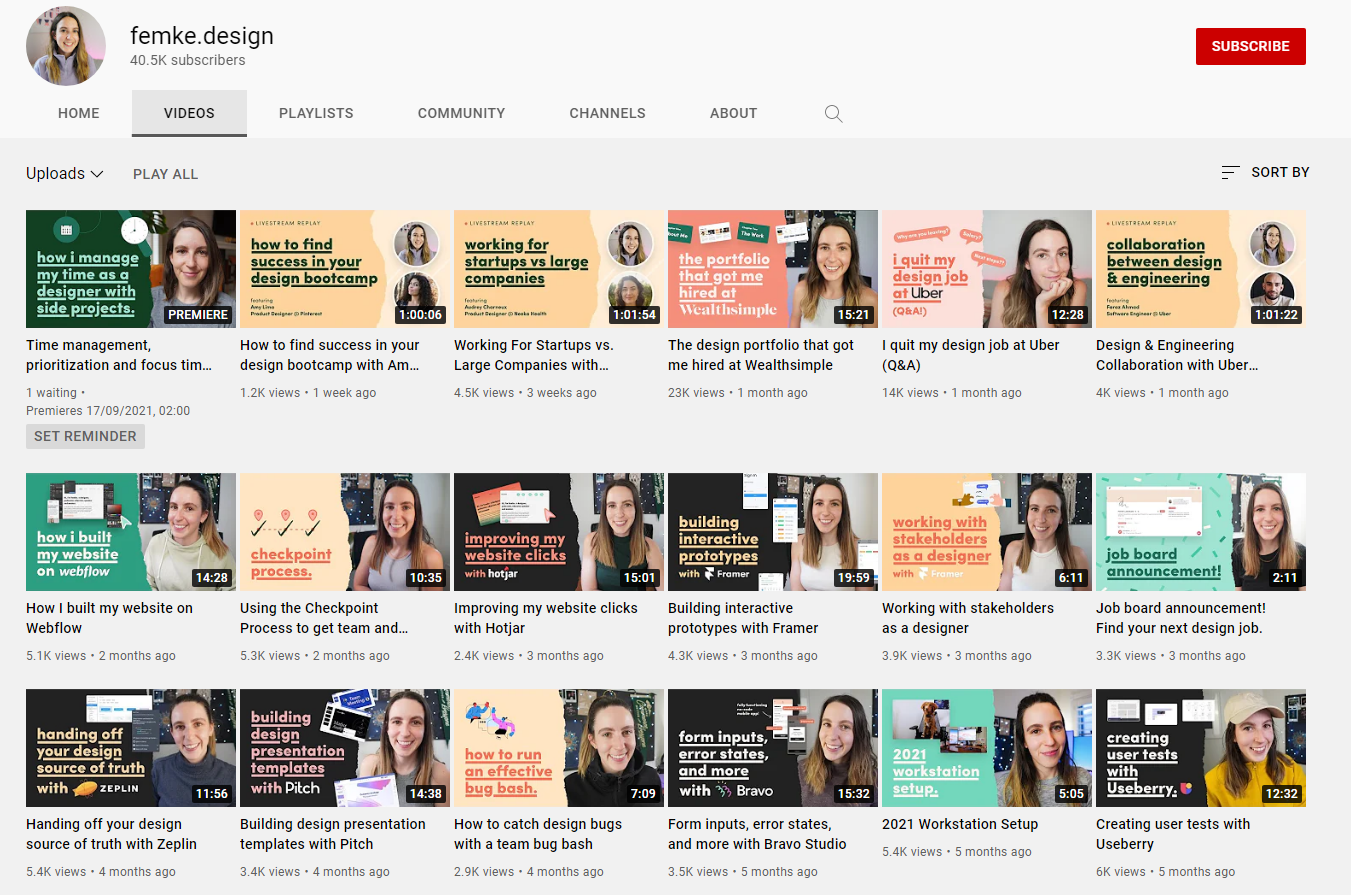Return to the HOME tab
Viewport: 1351px width, 895px height.
78,113
